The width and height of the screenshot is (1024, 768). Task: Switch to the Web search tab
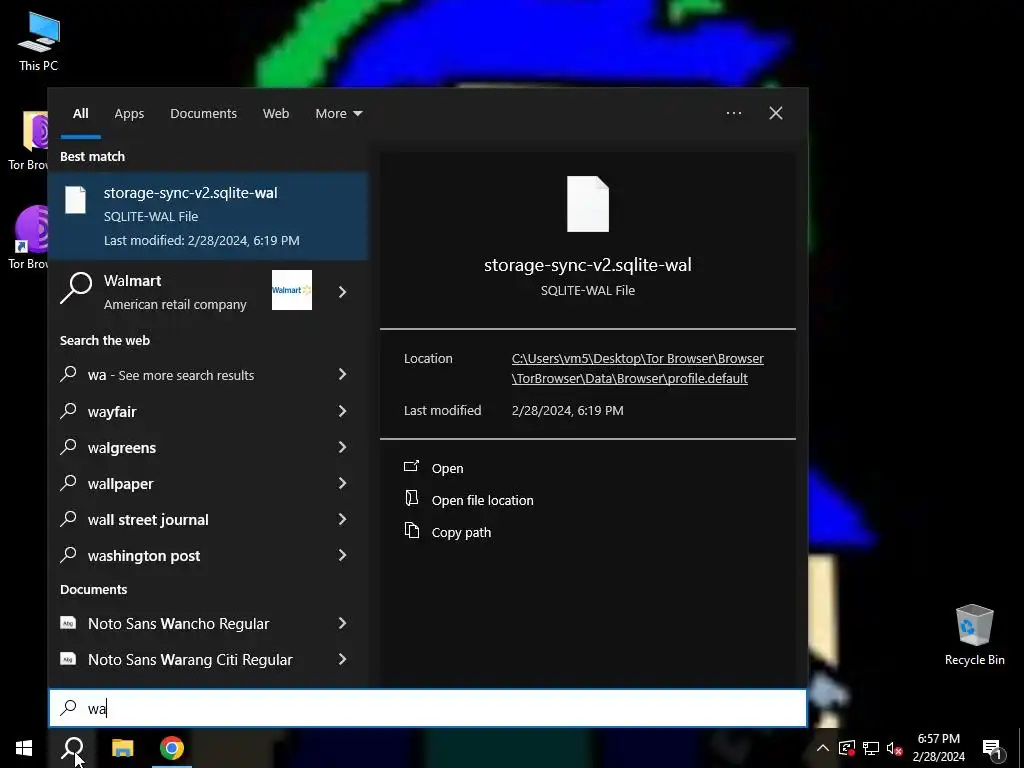(276, 114)
